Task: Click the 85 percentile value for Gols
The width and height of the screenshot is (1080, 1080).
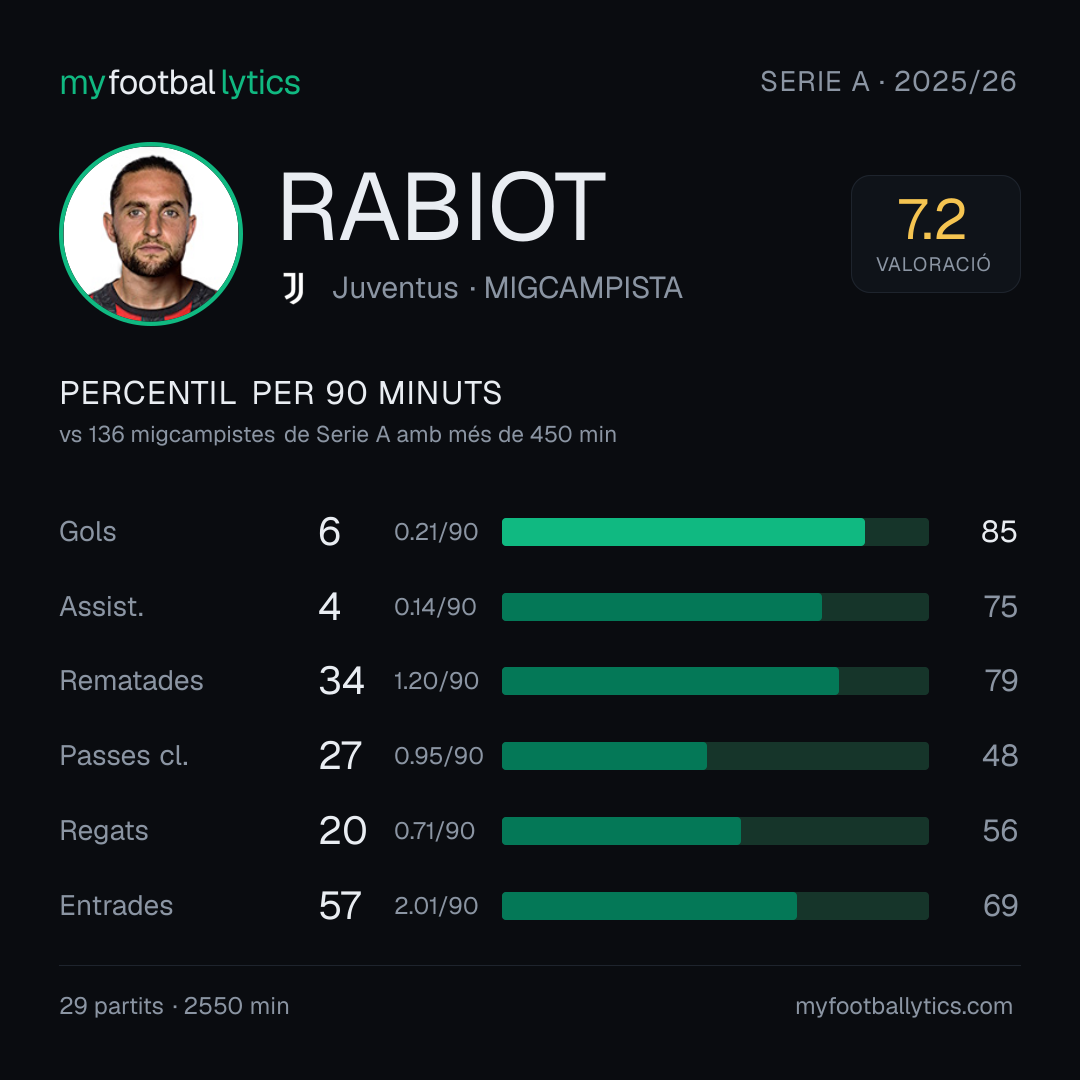Action: (999, 532)
